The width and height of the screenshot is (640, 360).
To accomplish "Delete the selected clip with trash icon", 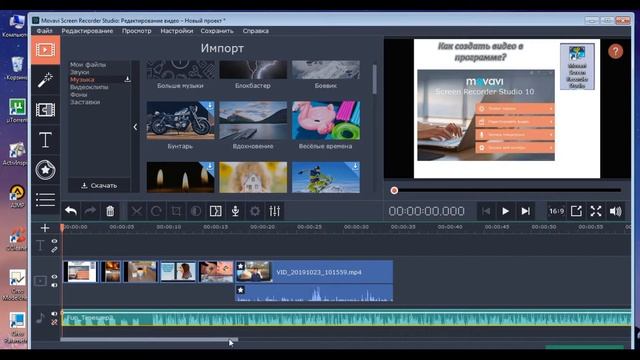I will tap(110, 211).
